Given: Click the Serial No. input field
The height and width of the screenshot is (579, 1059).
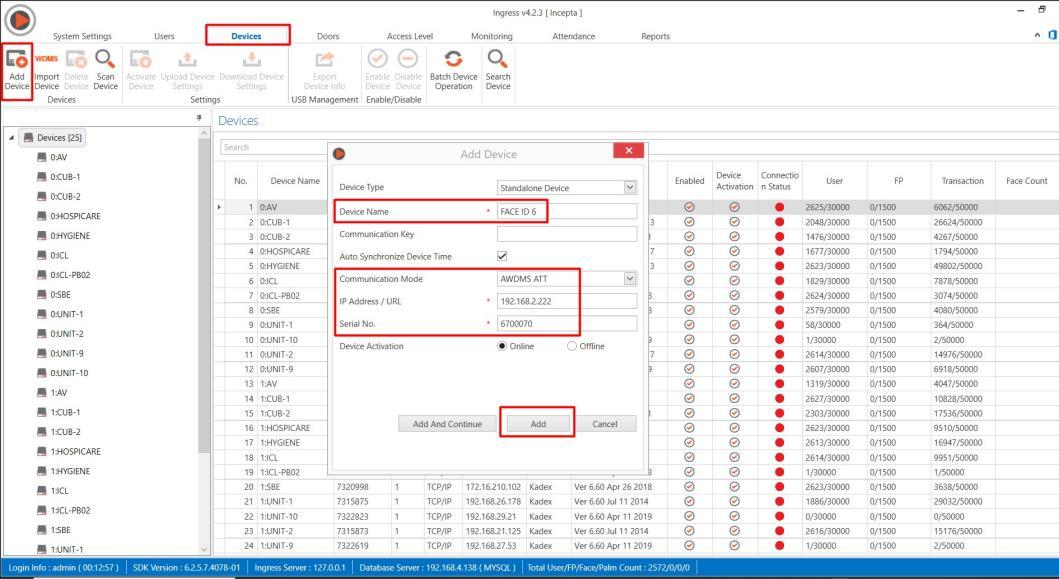Looking at the screenshot, I should 567,324.
